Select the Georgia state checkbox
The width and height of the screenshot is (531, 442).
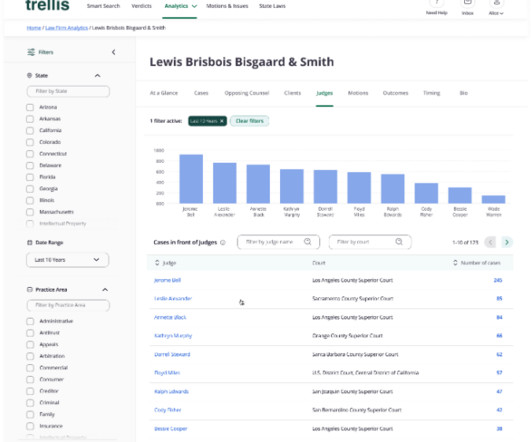(30, 189)
